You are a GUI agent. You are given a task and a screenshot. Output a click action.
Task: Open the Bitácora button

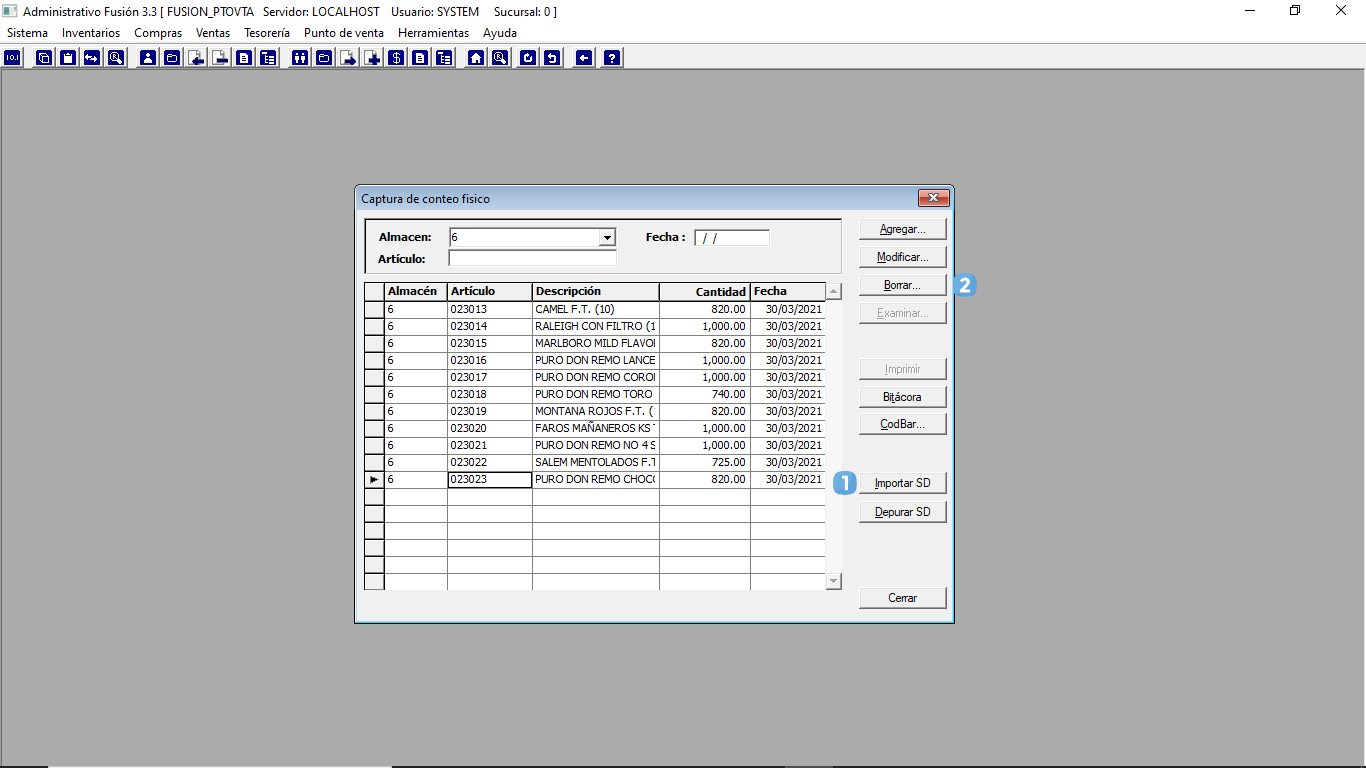(x=903, y=397)
